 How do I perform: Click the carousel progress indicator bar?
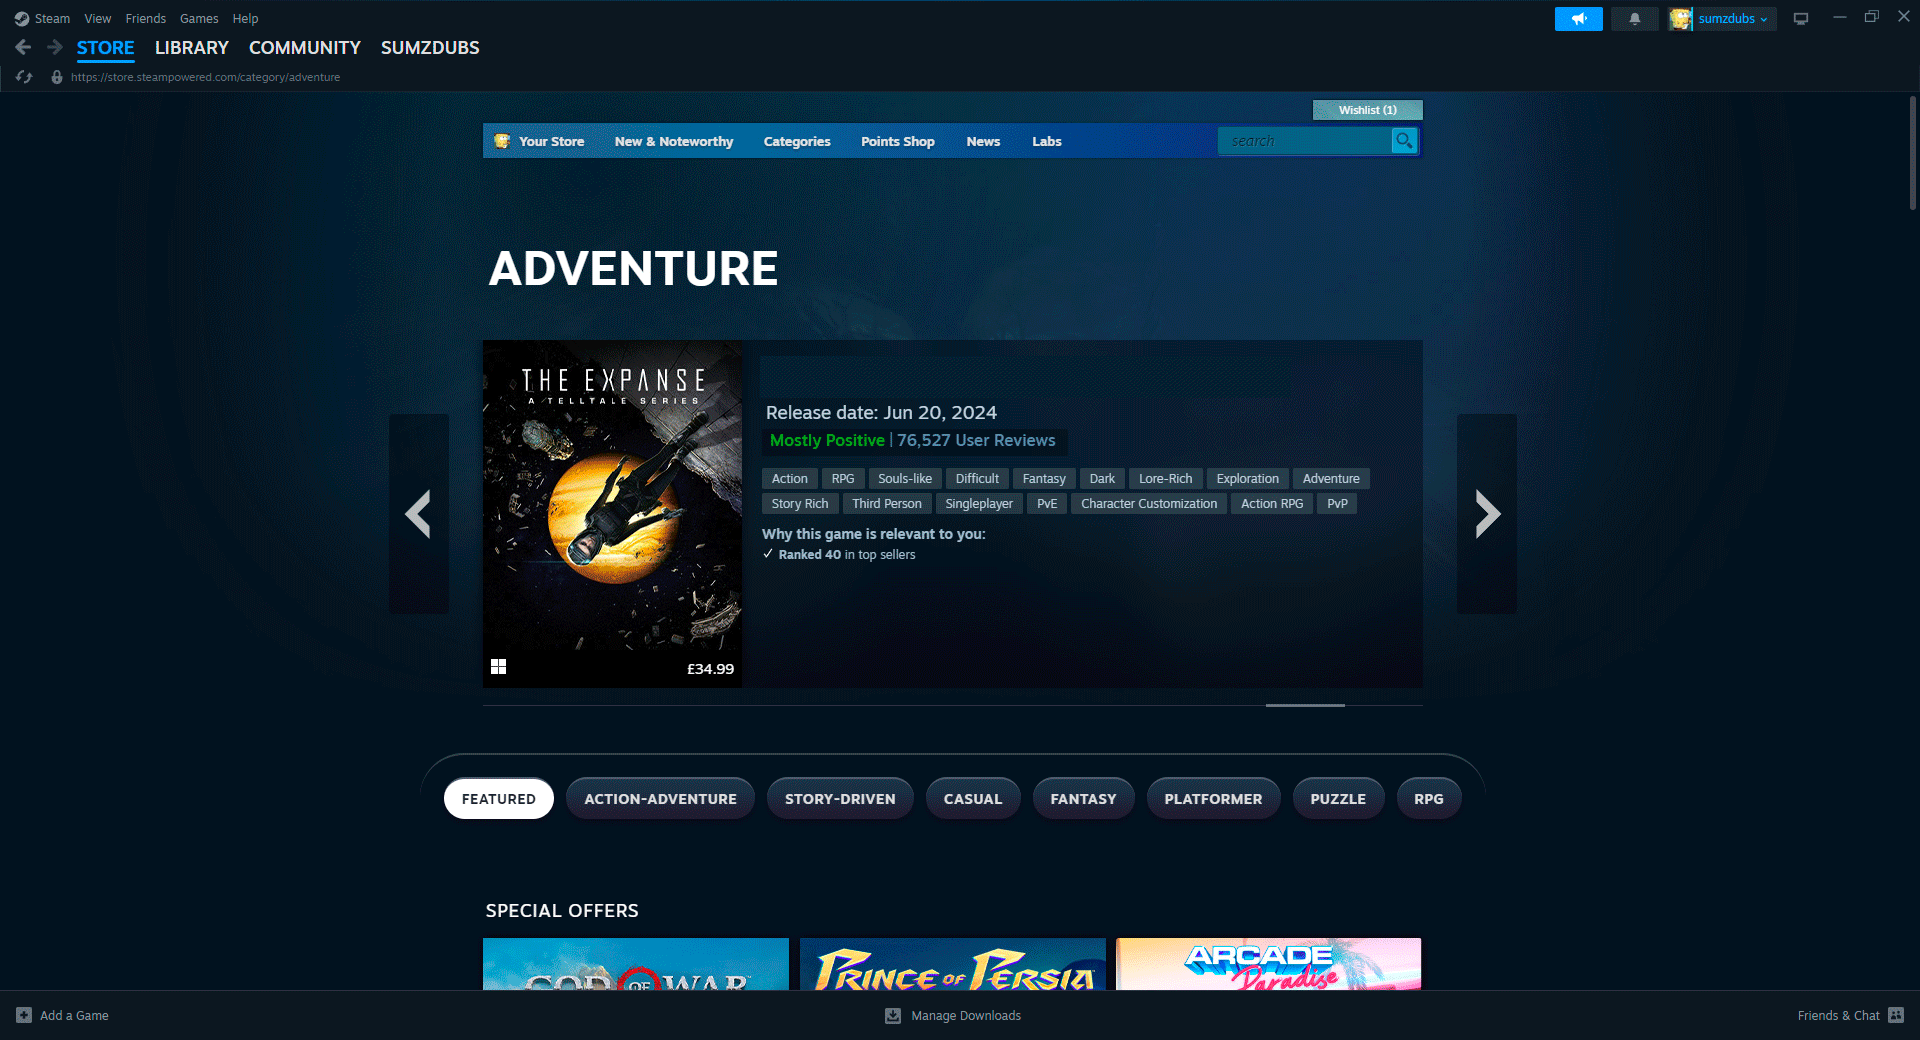tap(1305, 705)
